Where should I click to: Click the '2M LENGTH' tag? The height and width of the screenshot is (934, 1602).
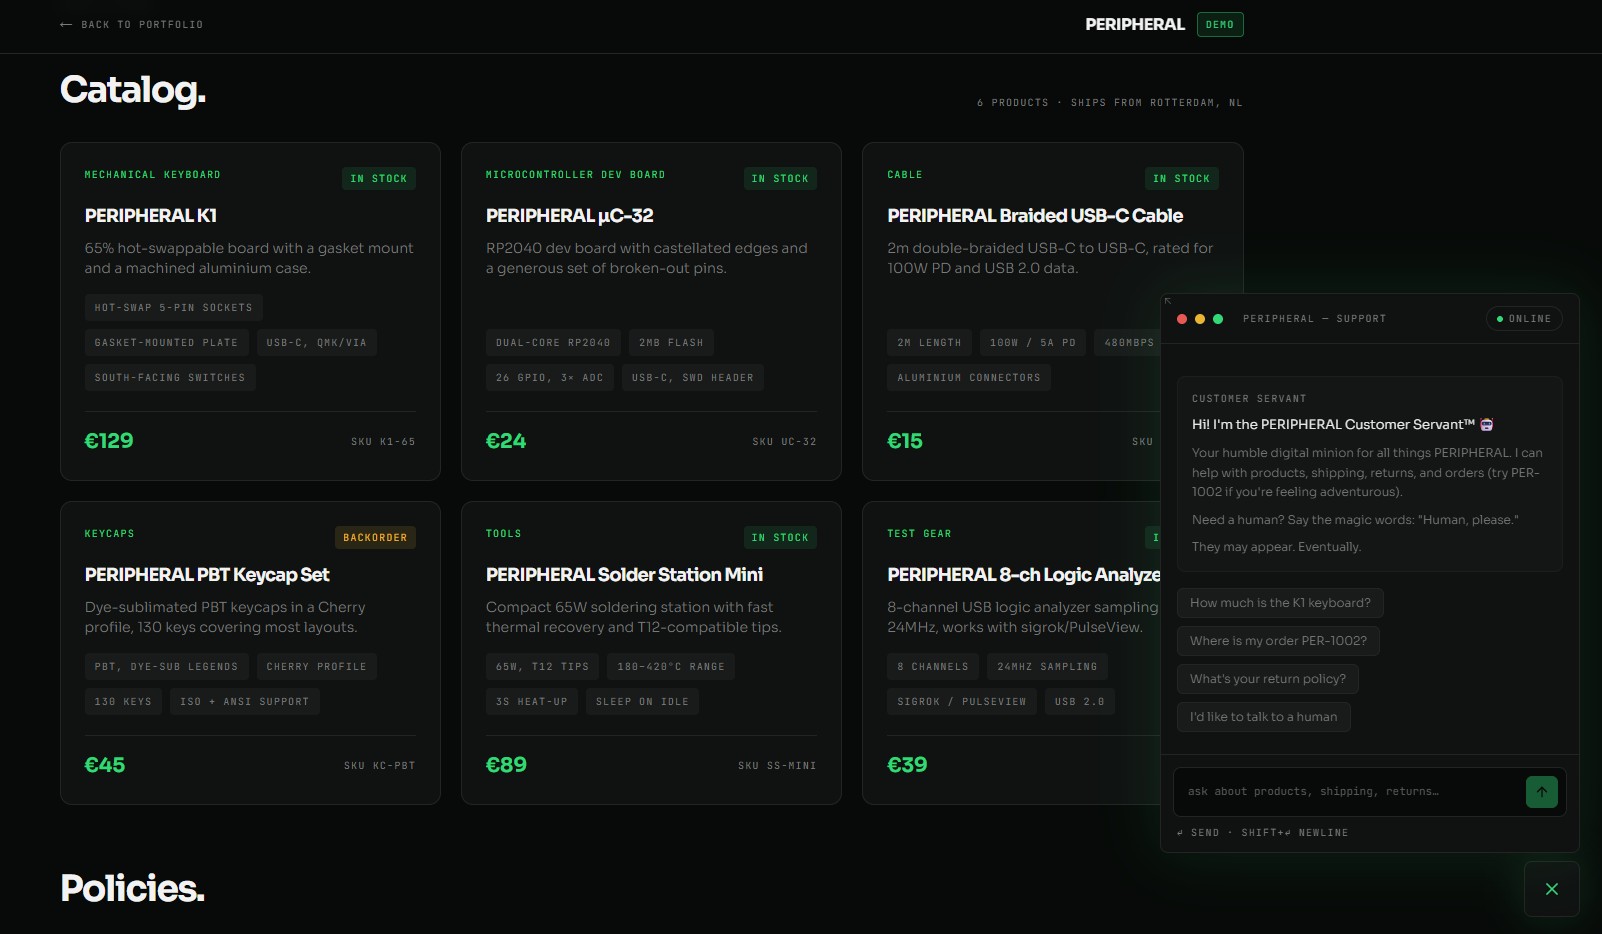929,343
